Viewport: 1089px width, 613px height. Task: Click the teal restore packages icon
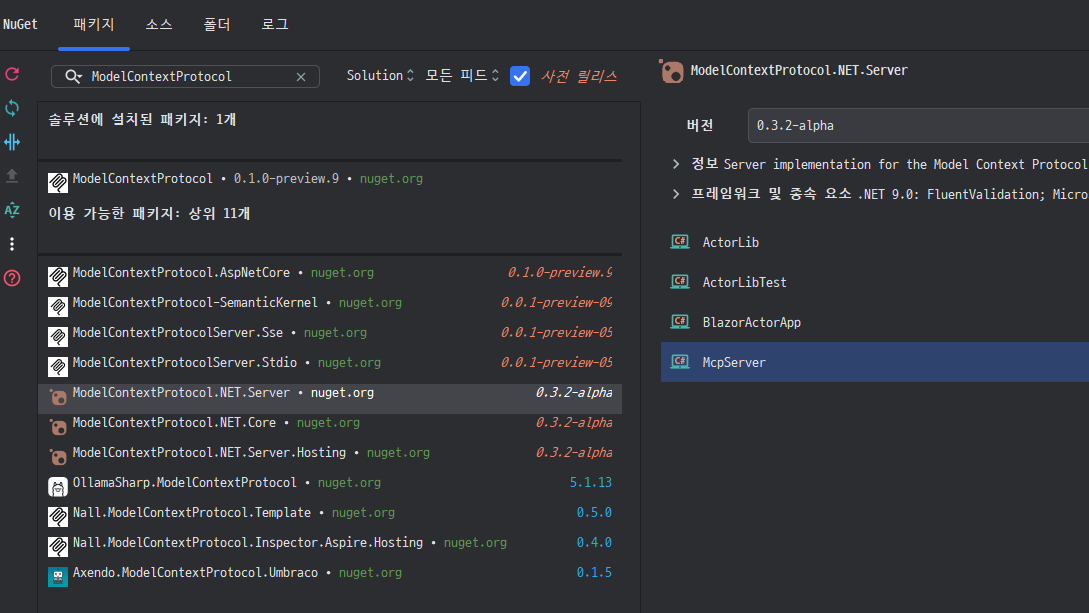(12, 108)
